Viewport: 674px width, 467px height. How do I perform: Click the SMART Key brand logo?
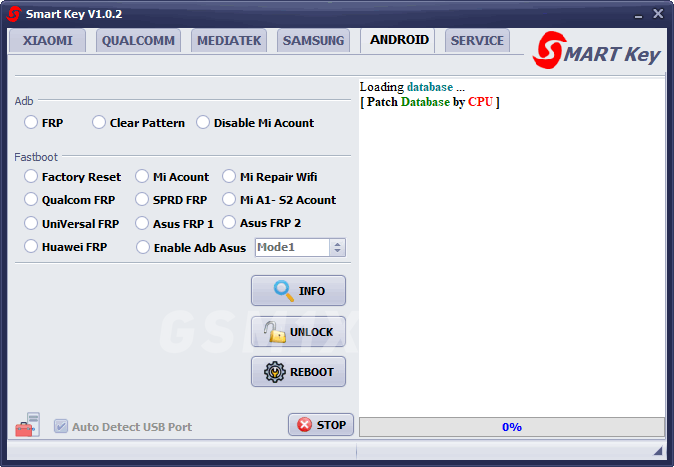pos(597,51)
